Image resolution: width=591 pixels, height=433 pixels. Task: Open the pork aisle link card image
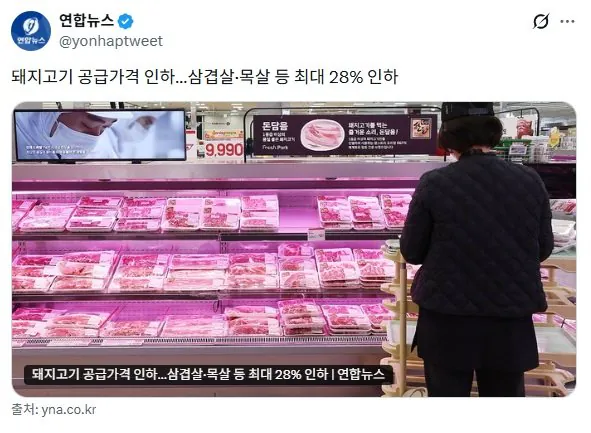point(294,249)
